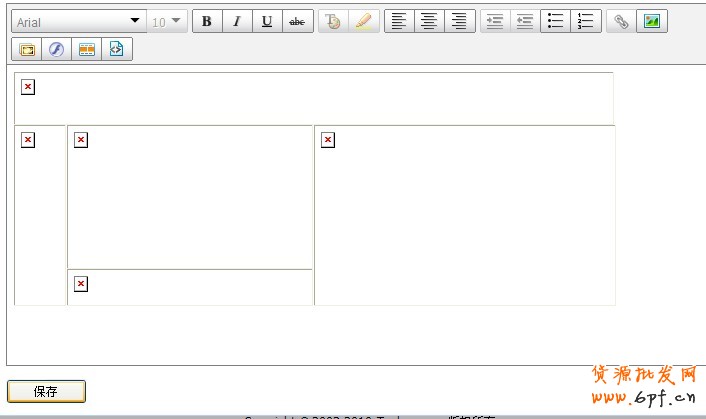
Task: Align text to the right
Action: 459,22
